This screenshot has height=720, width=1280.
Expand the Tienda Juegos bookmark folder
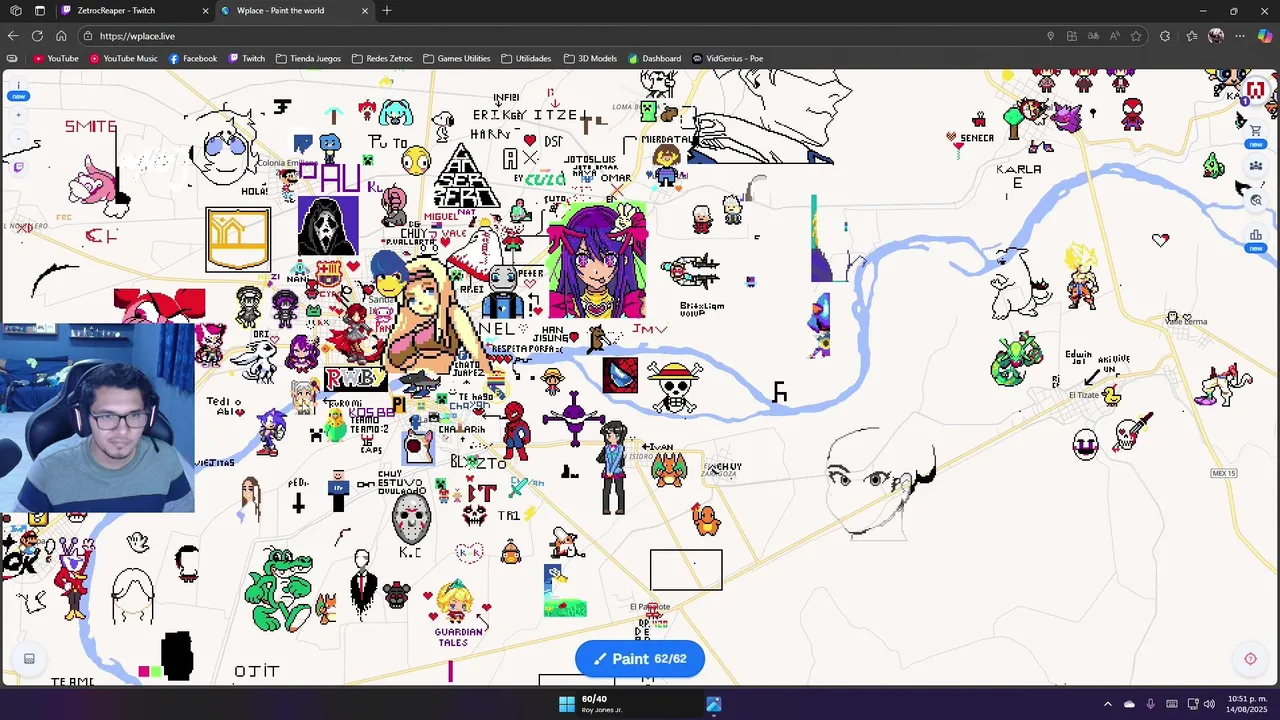point(309,58)
